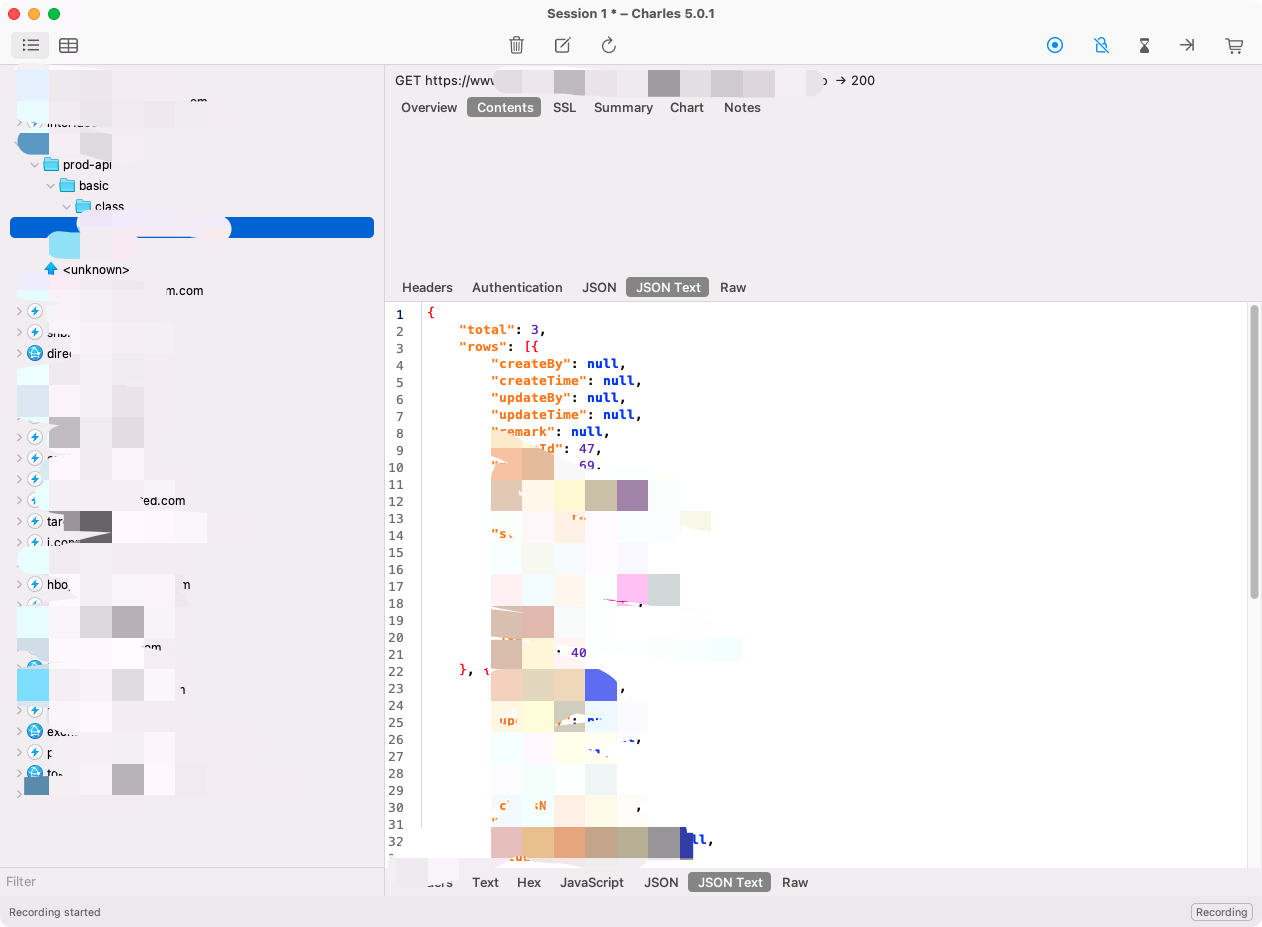Click the globe icon beside the 'direc' host
The height and width of the screenshot is (927, 1262).
point(35,353)
